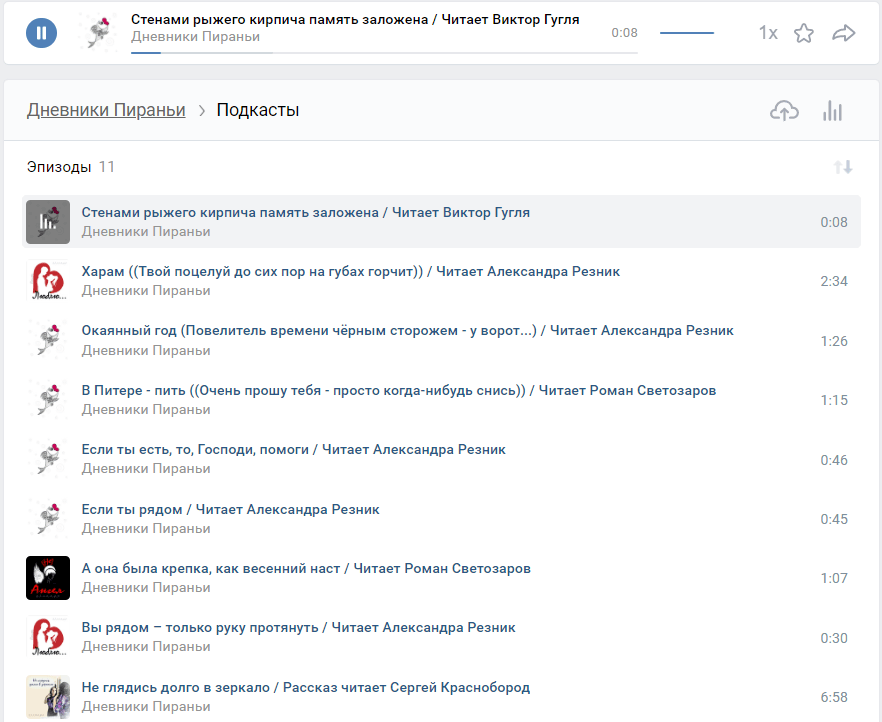Play Не глядись долго в зеркало thumbnail
882x722 pixels.
[48, 697]
